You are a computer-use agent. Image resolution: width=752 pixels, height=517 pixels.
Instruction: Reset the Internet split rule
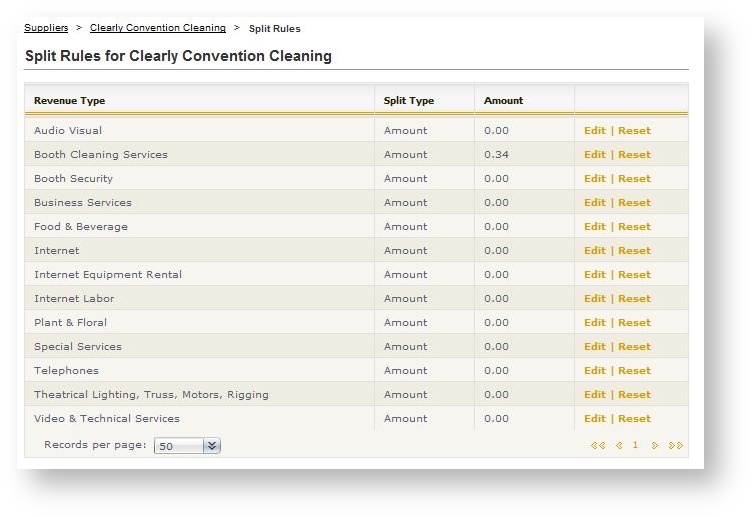pos(634,251)
